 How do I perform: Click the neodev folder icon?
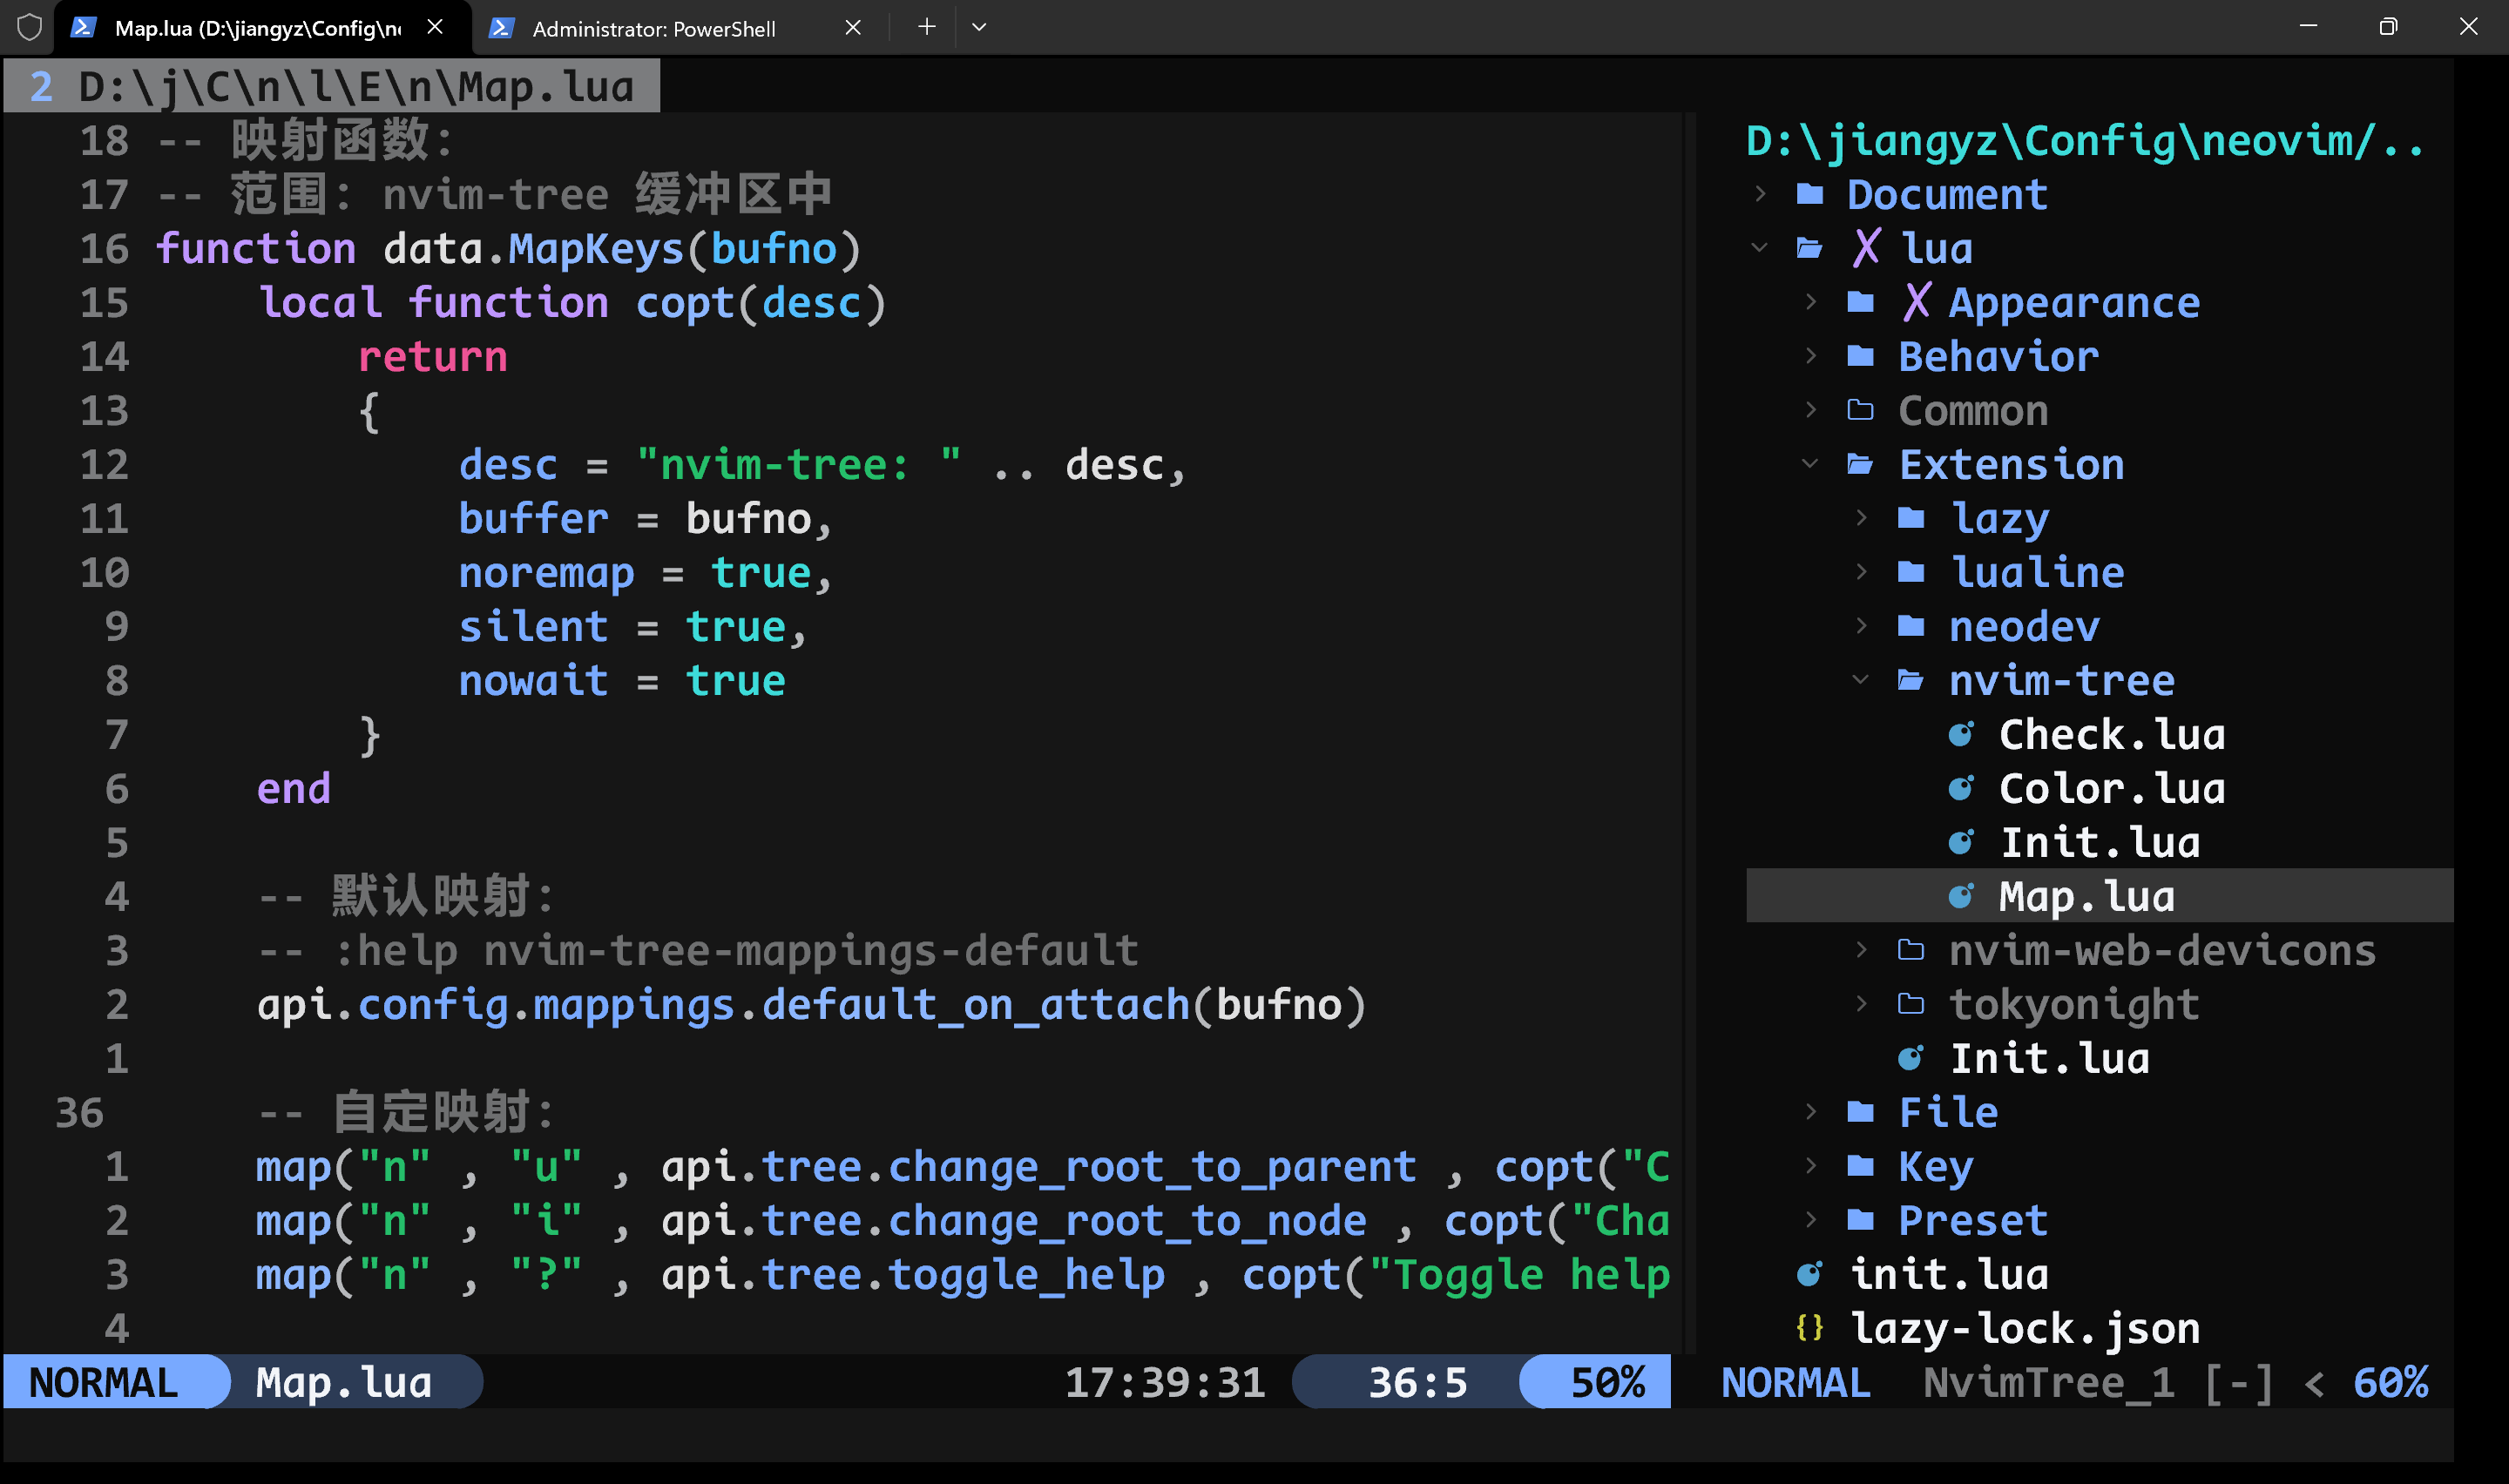pyautogui.click(x=1911, y=626)
